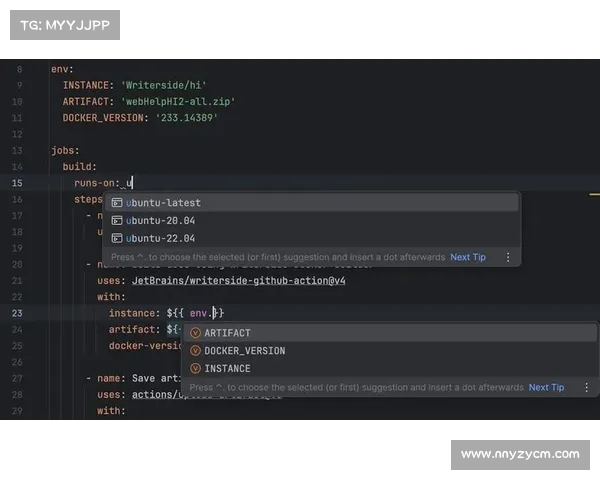This screenshot has width=600, height=480.
Task: Click line number 15 in the gutter
Action: [17, 183]
